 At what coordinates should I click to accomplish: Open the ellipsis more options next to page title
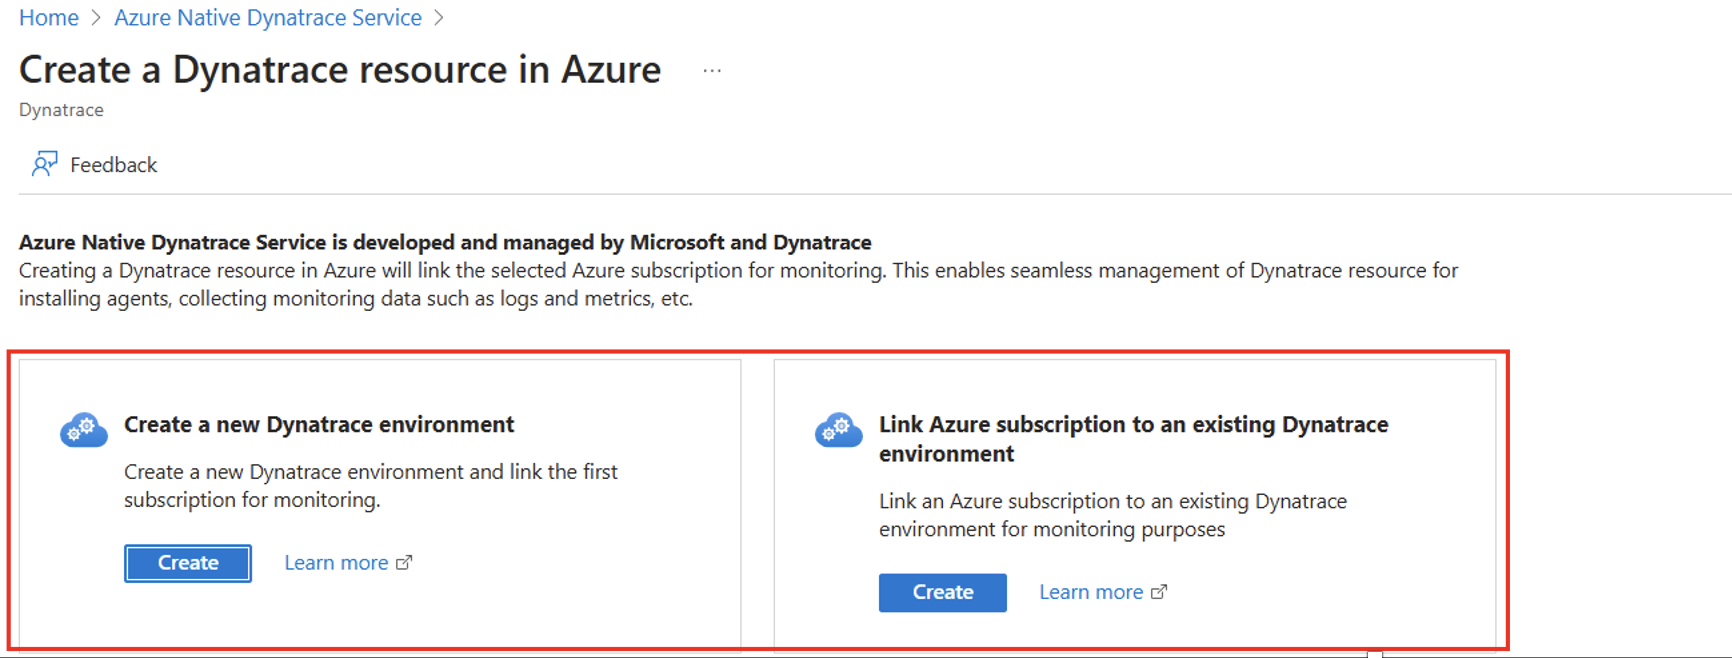(712, 71)
